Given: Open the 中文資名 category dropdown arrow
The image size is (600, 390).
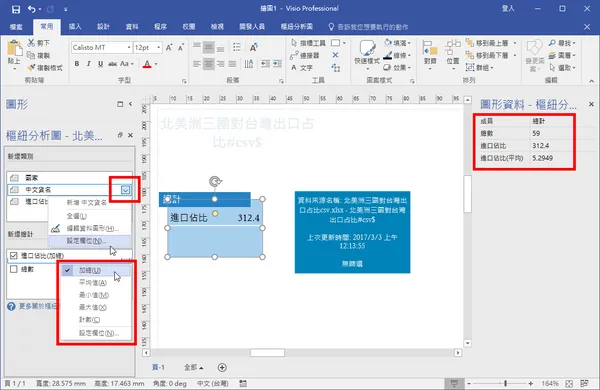Looking at the screenshot, I should pos(126,190).
